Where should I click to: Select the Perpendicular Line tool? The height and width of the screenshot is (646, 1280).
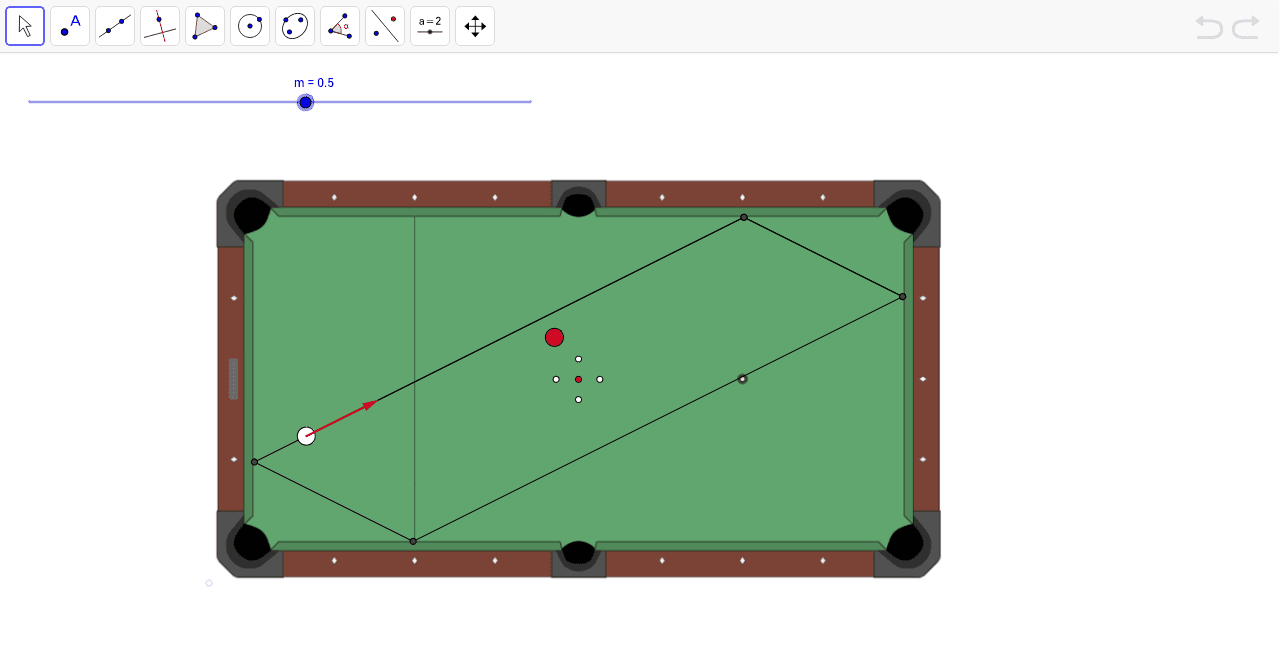coord(160,25)
